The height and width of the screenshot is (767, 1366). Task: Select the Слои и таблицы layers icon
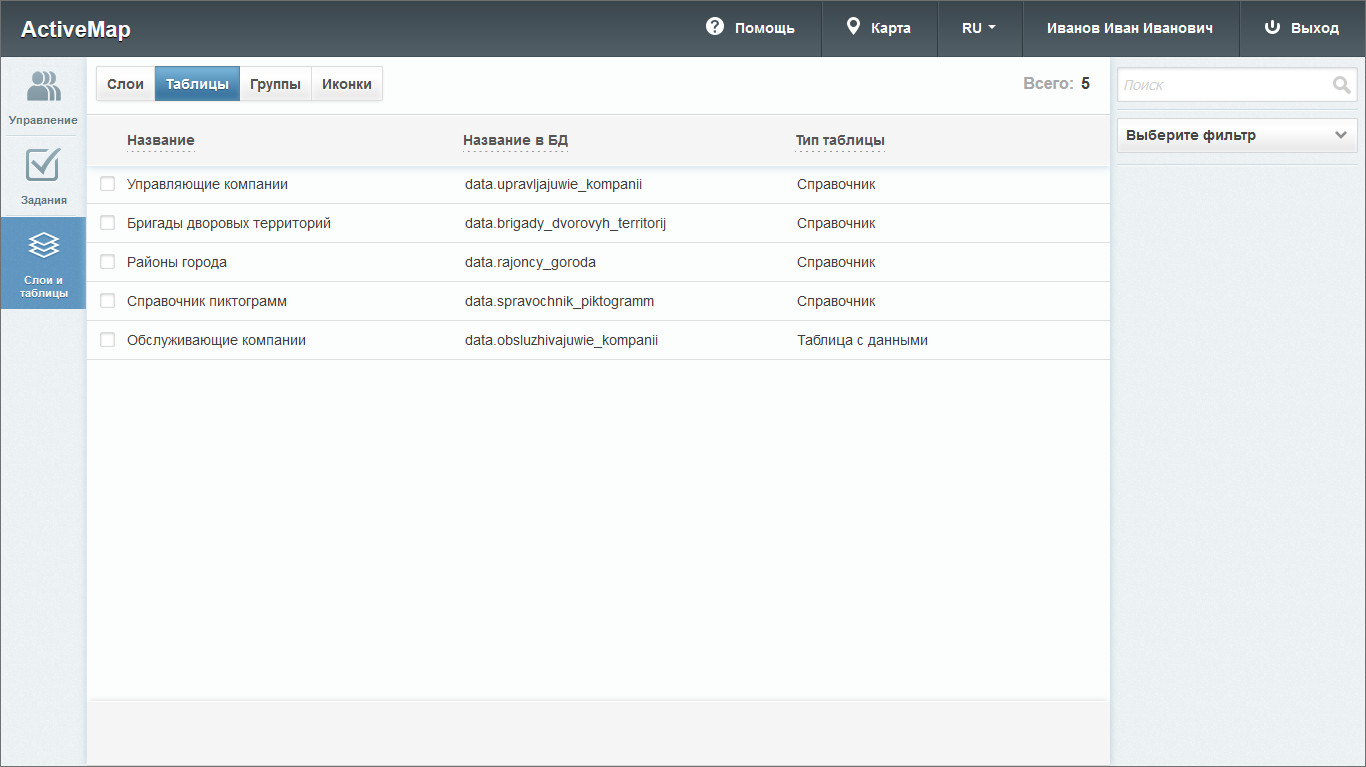43,245
